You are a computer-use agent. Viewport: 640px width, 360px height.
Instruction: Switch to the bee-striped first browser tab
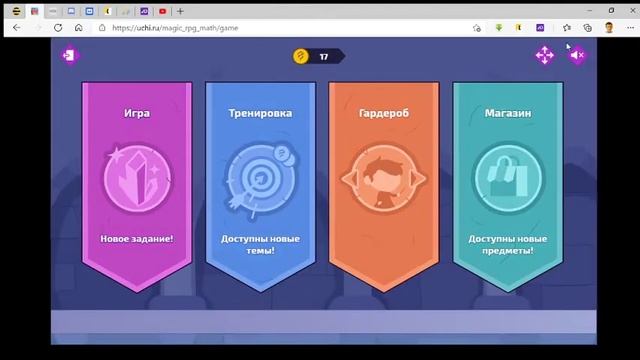click(16, 11)
